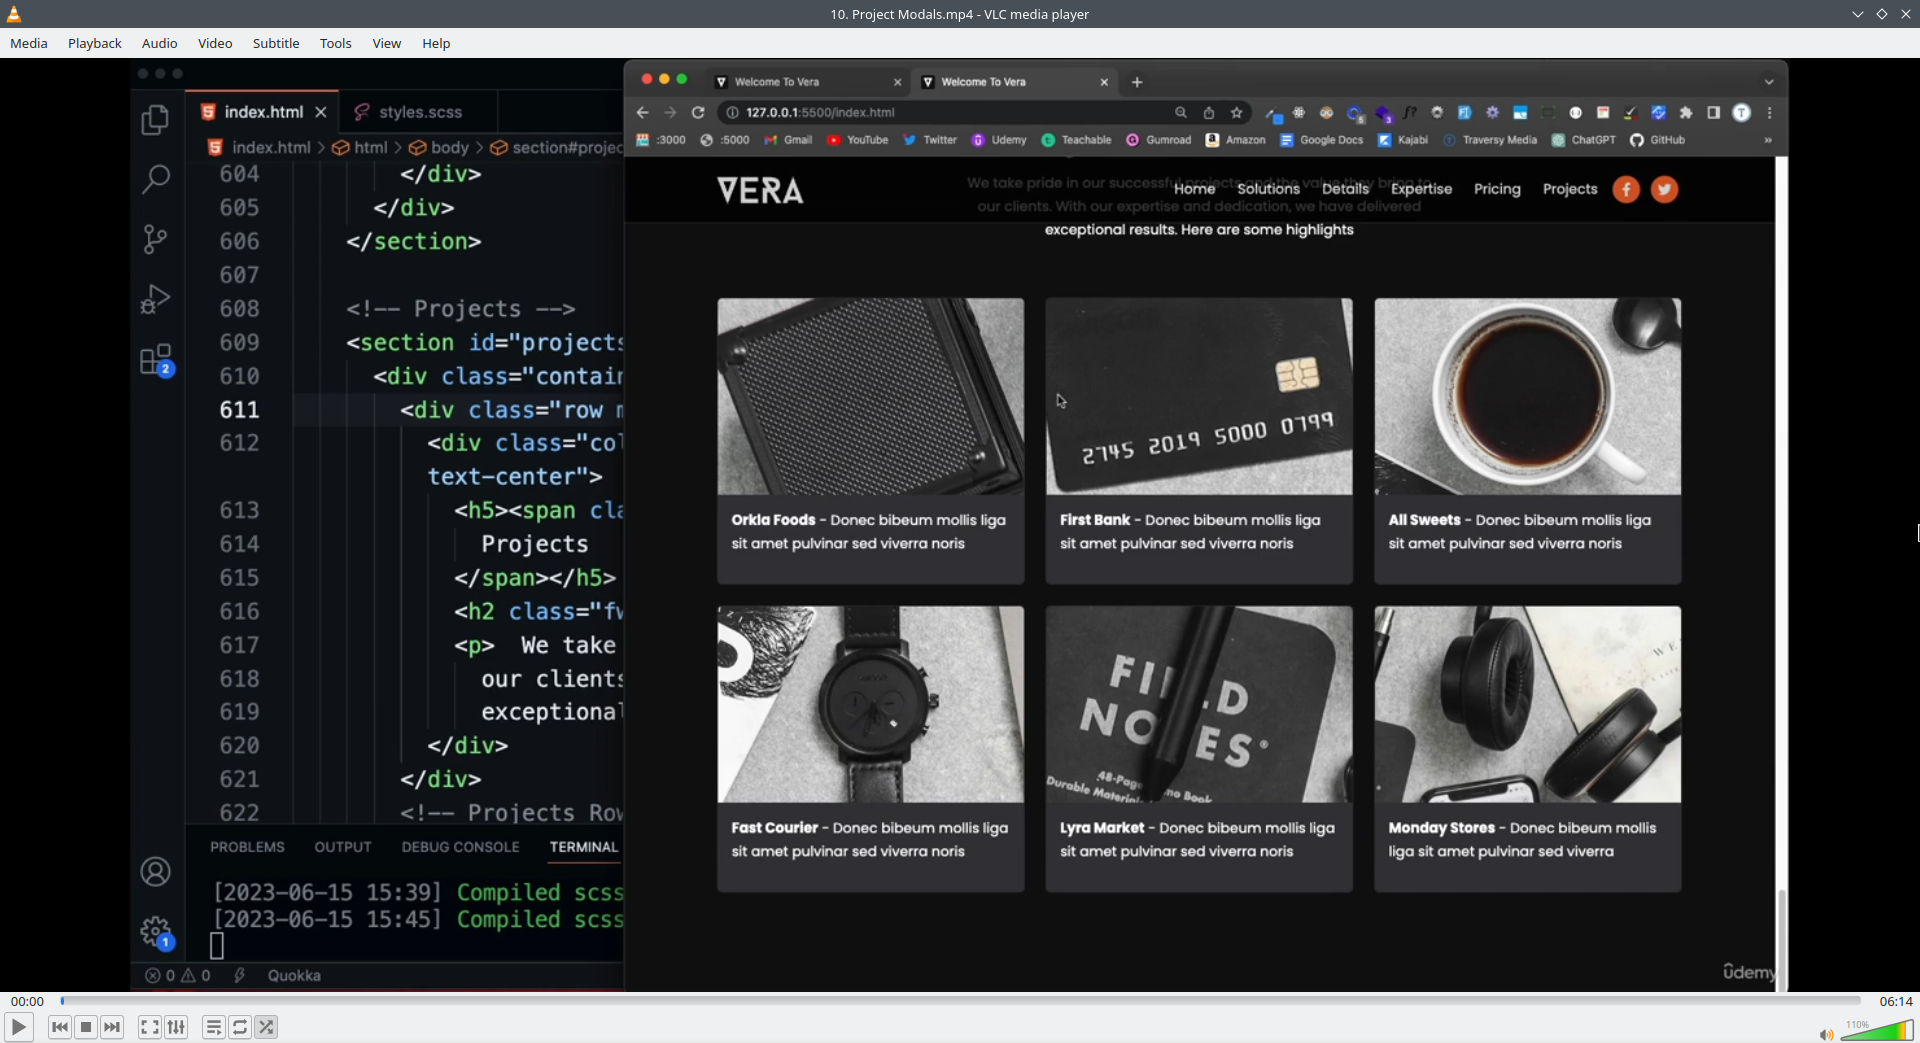Open the Media menu
The width and height of the screenshot is (1920, 1043).
tap(29, 43)
